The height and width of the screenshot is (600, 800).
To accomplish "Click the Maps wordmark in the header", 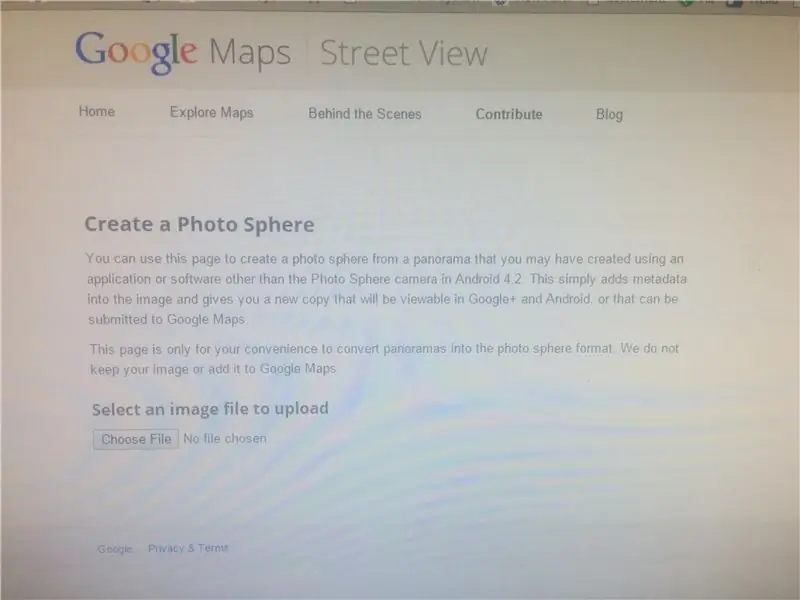I will coord(250,54).
